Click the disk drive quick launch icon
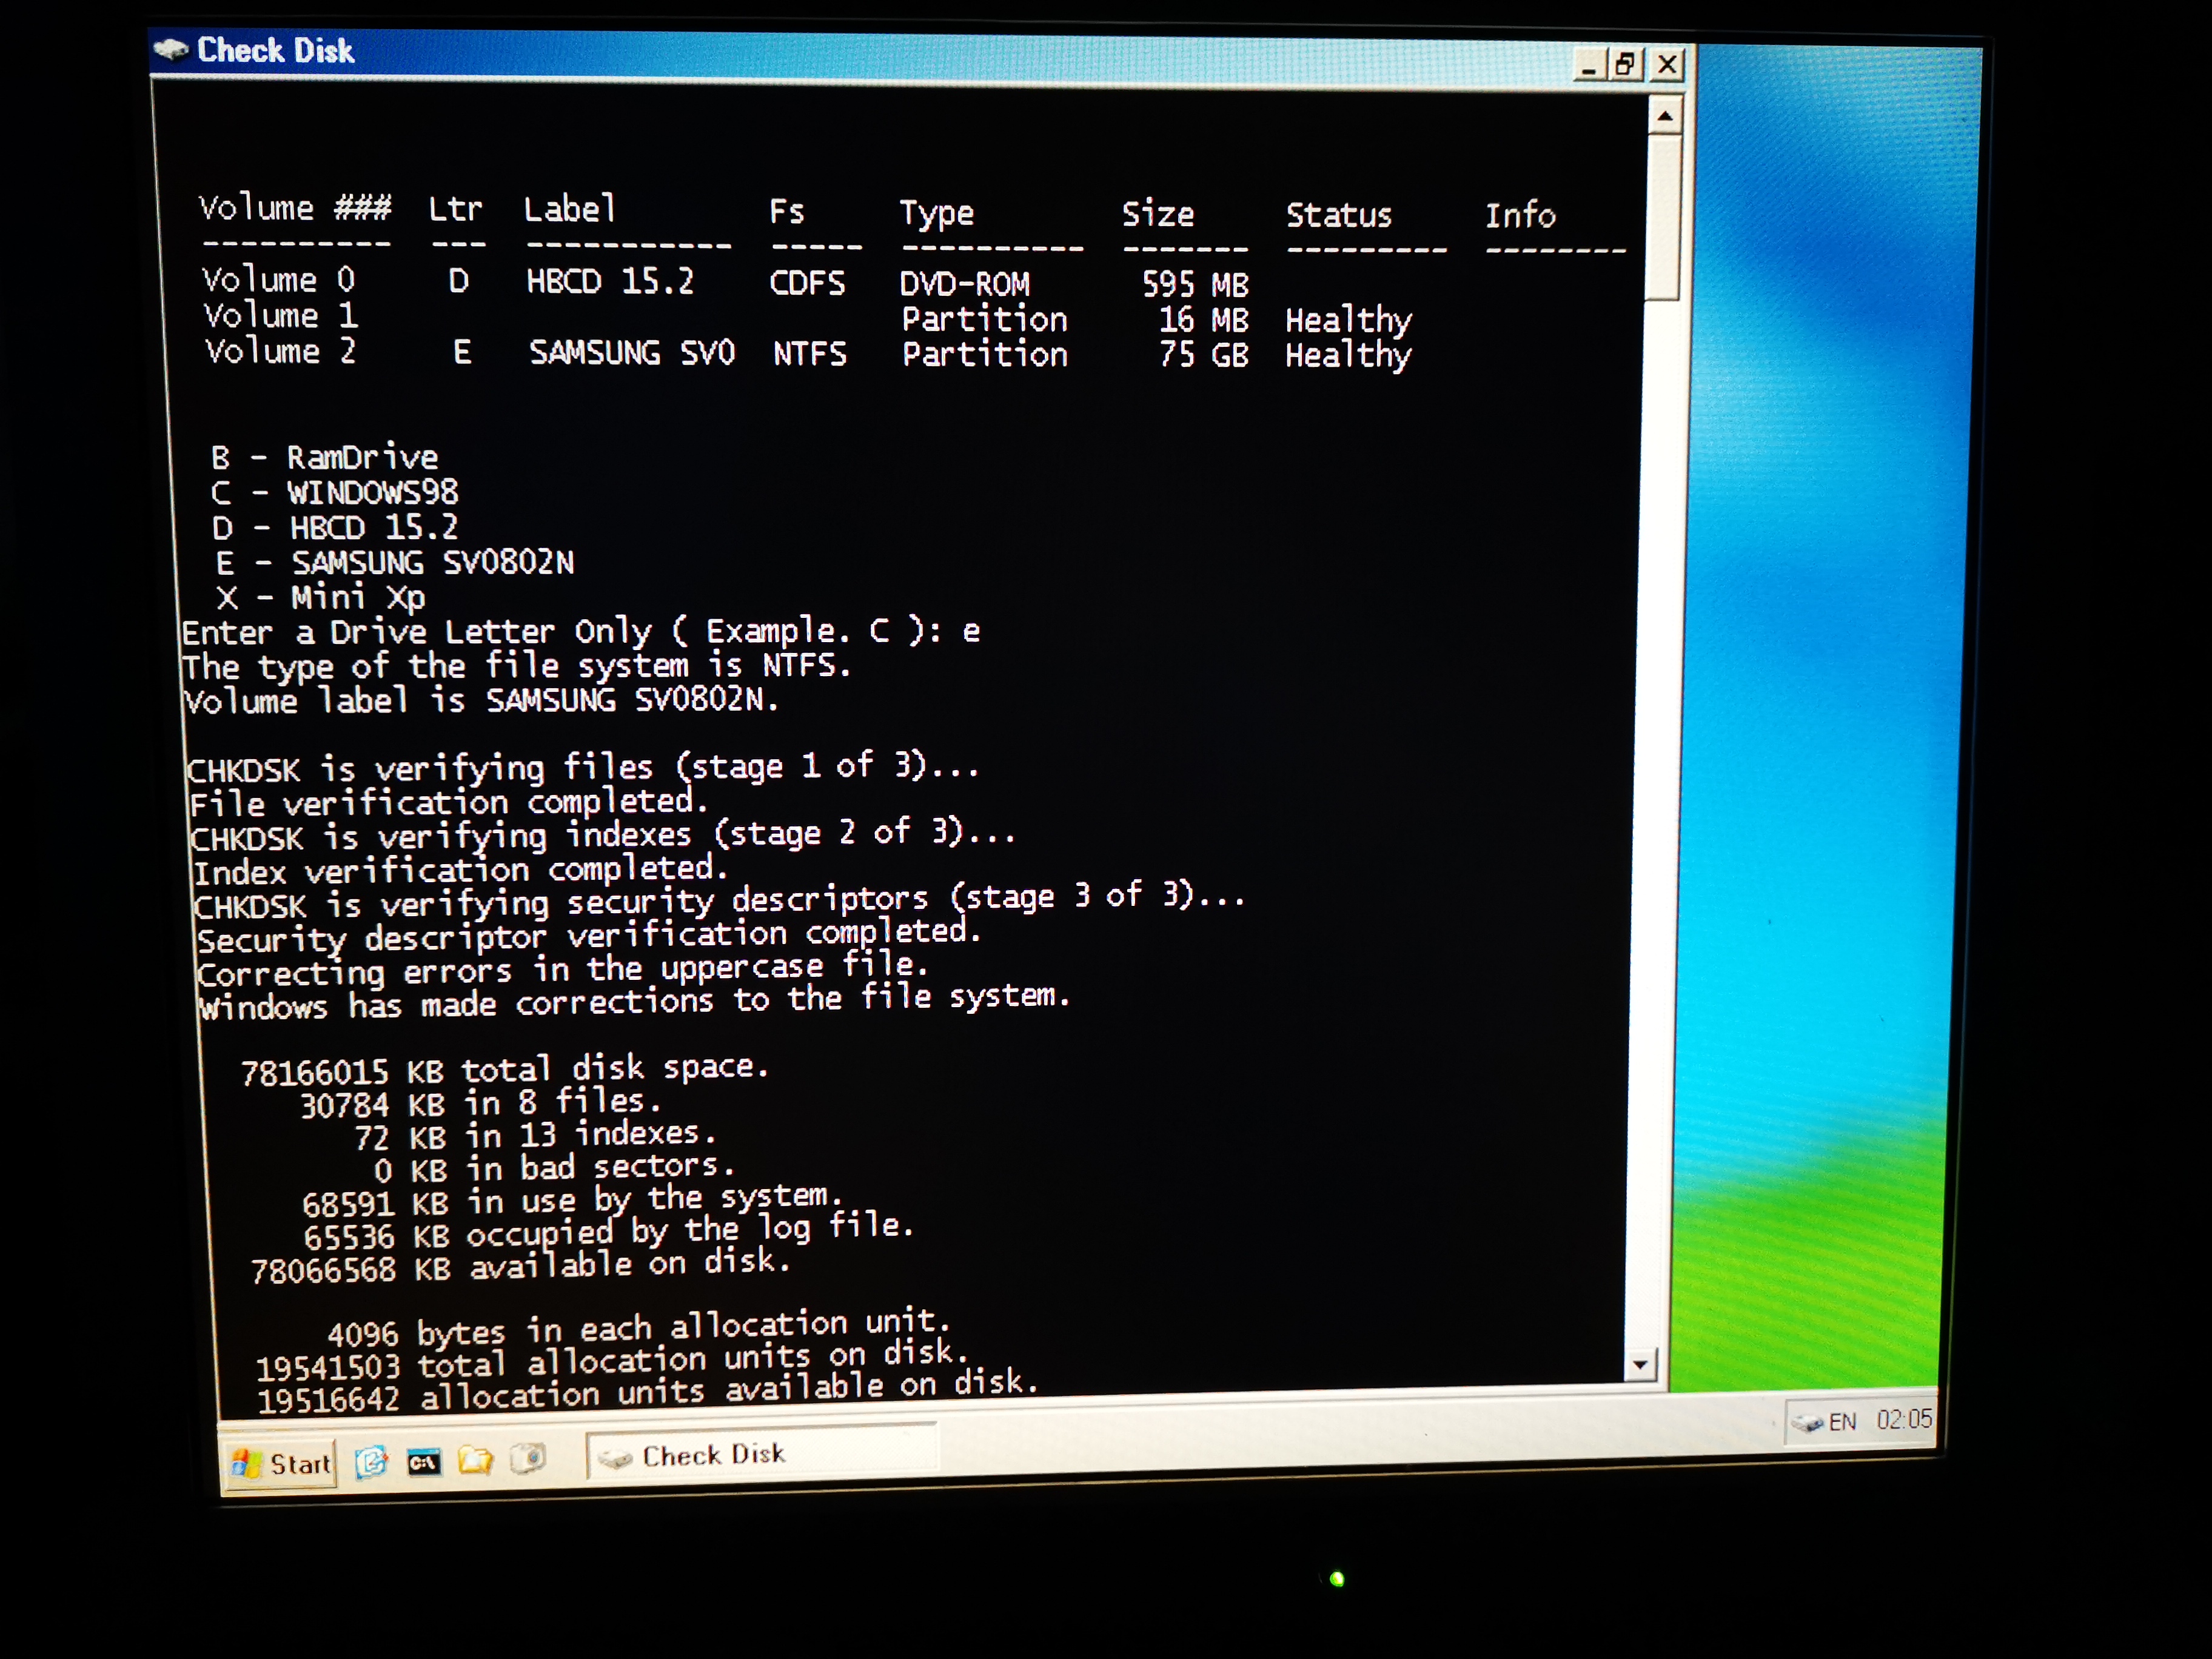 pyautogui.click(x=528, y=1459)
